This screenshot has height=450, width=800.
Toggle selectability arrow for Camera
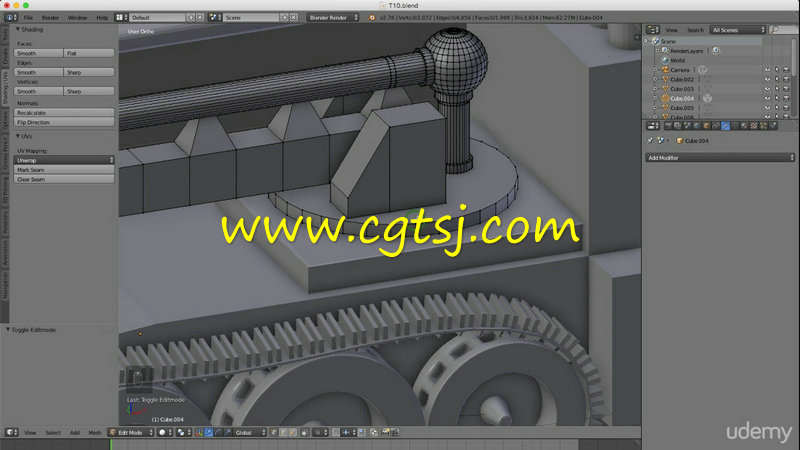777,70
